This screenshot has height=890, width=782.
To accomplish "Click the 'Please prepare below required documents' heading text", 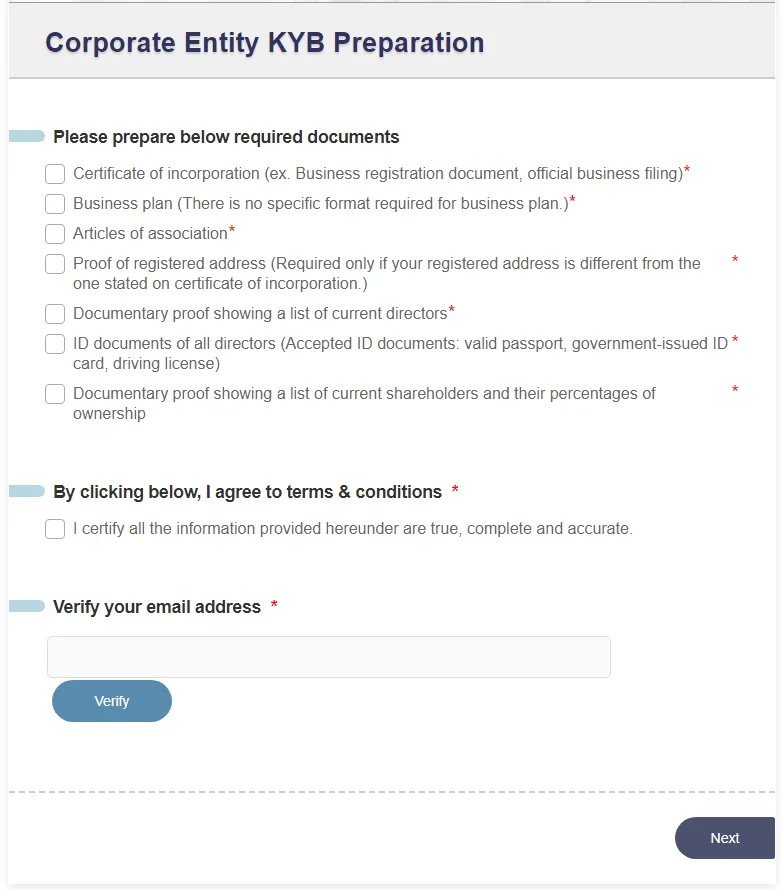I will (226, 137).
